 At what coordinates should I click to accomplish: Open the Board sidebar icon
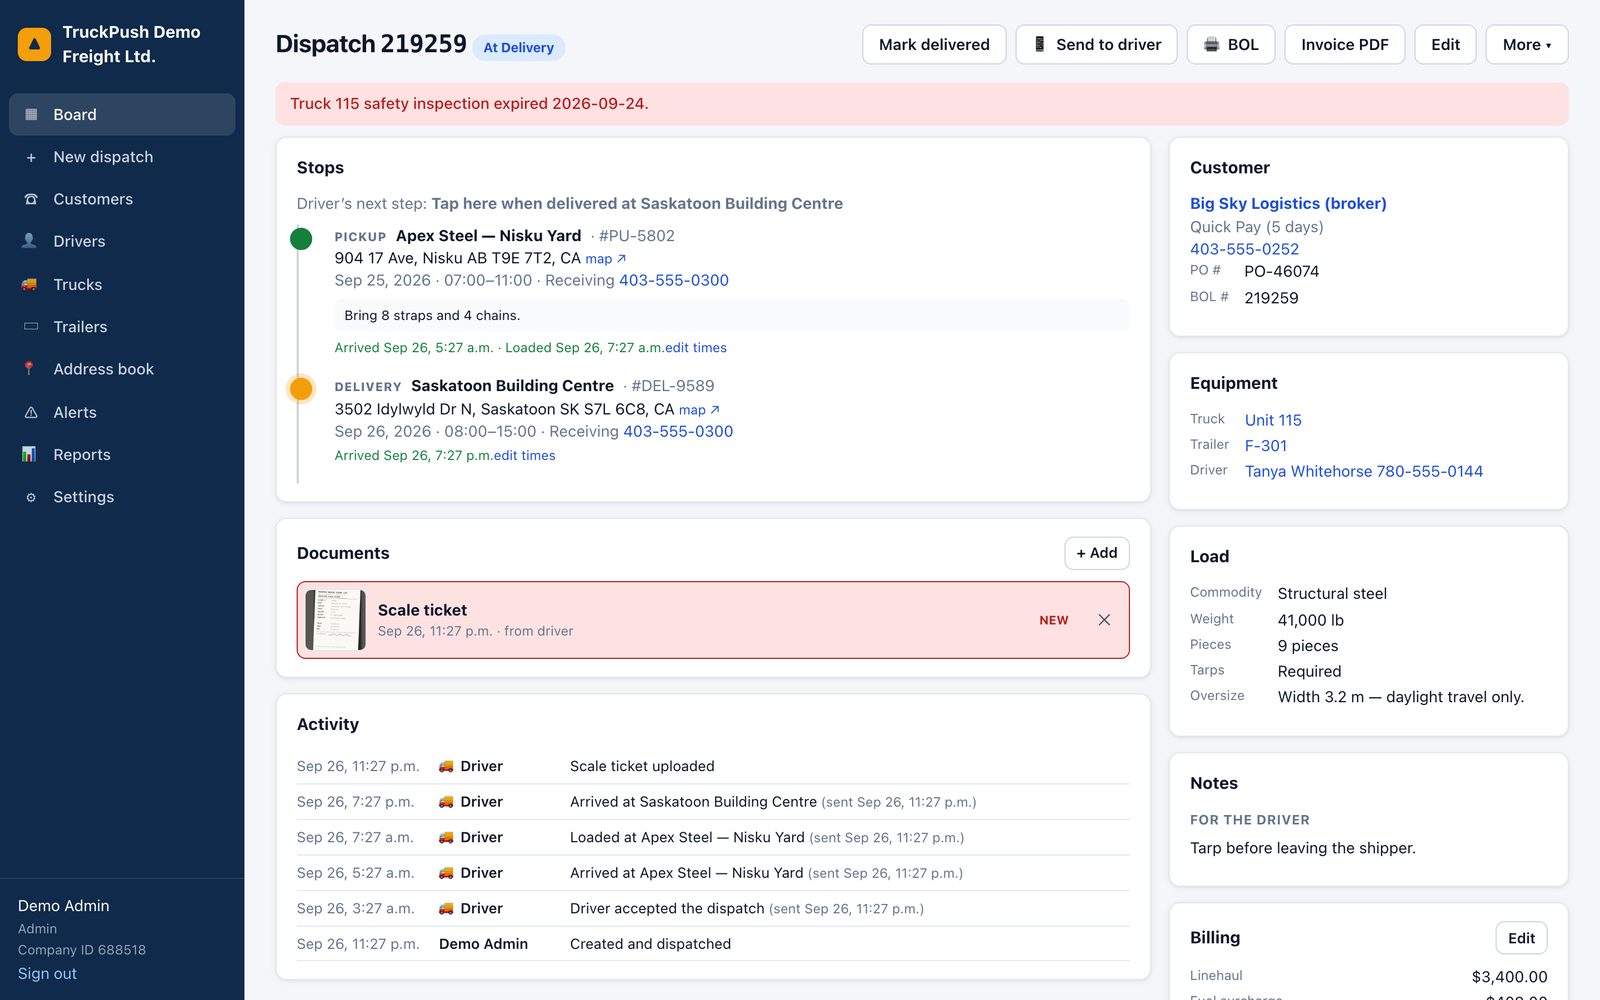click(x=31, y=115)
